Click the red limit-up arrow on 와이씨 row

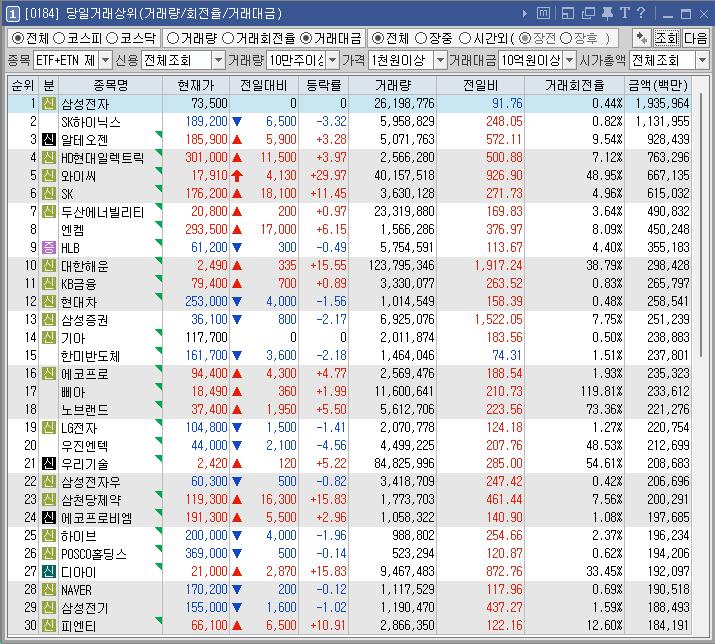pyautogui.click(x=237, y=176)
